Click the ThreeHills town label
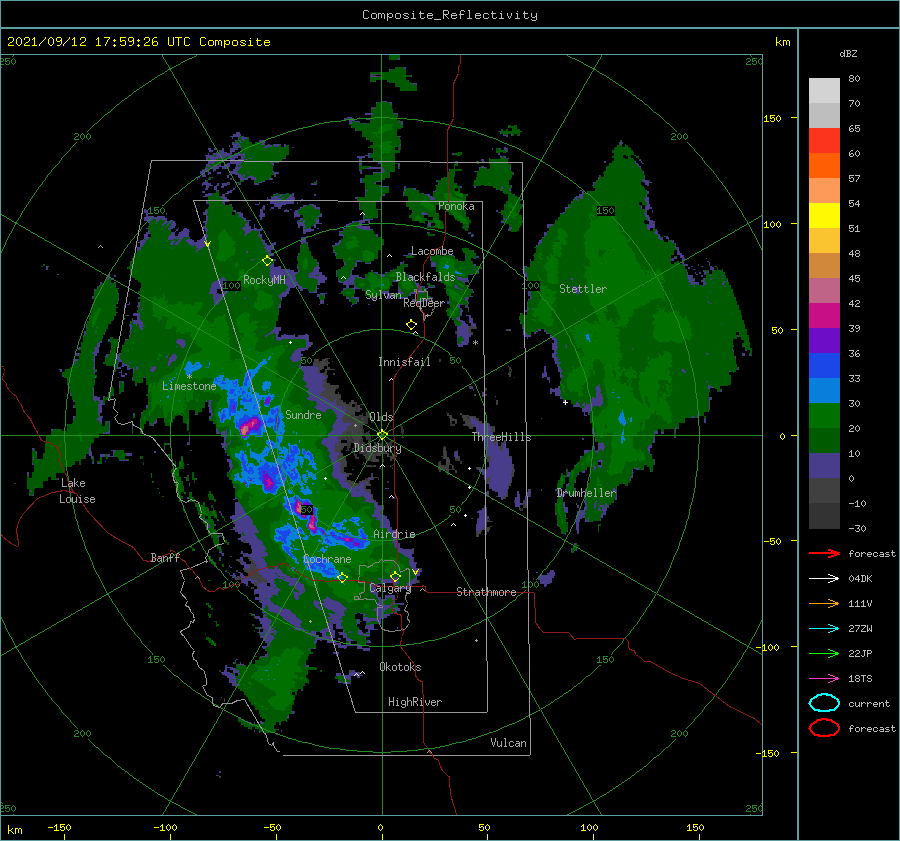 point(501,437)
